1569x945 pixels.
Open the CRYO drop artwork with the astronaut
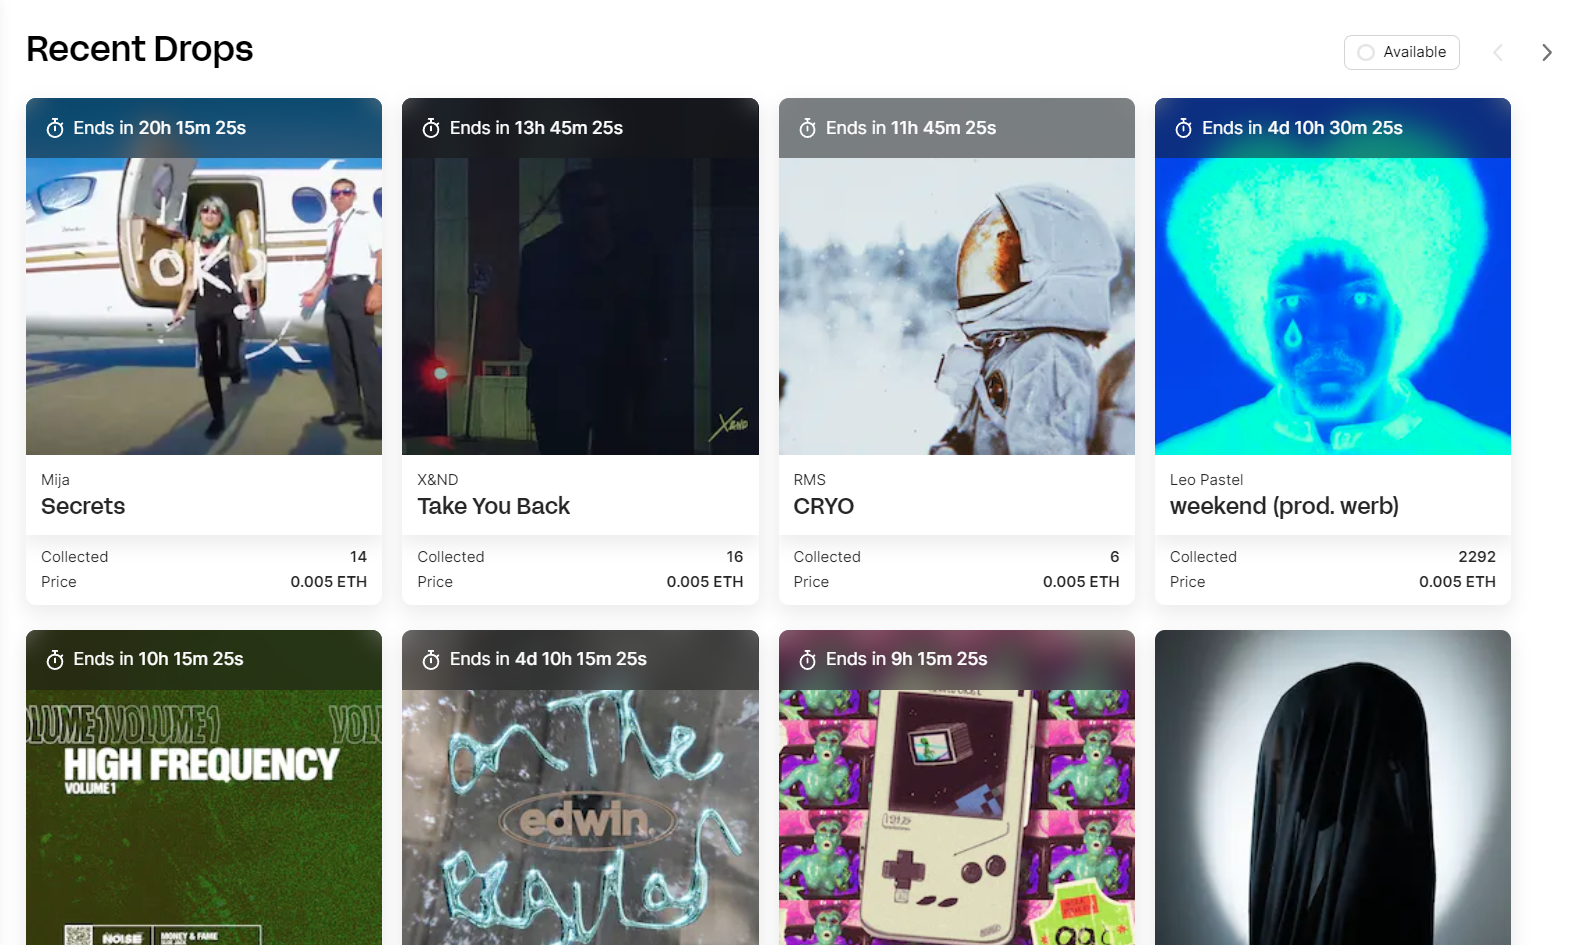point(957,306)
